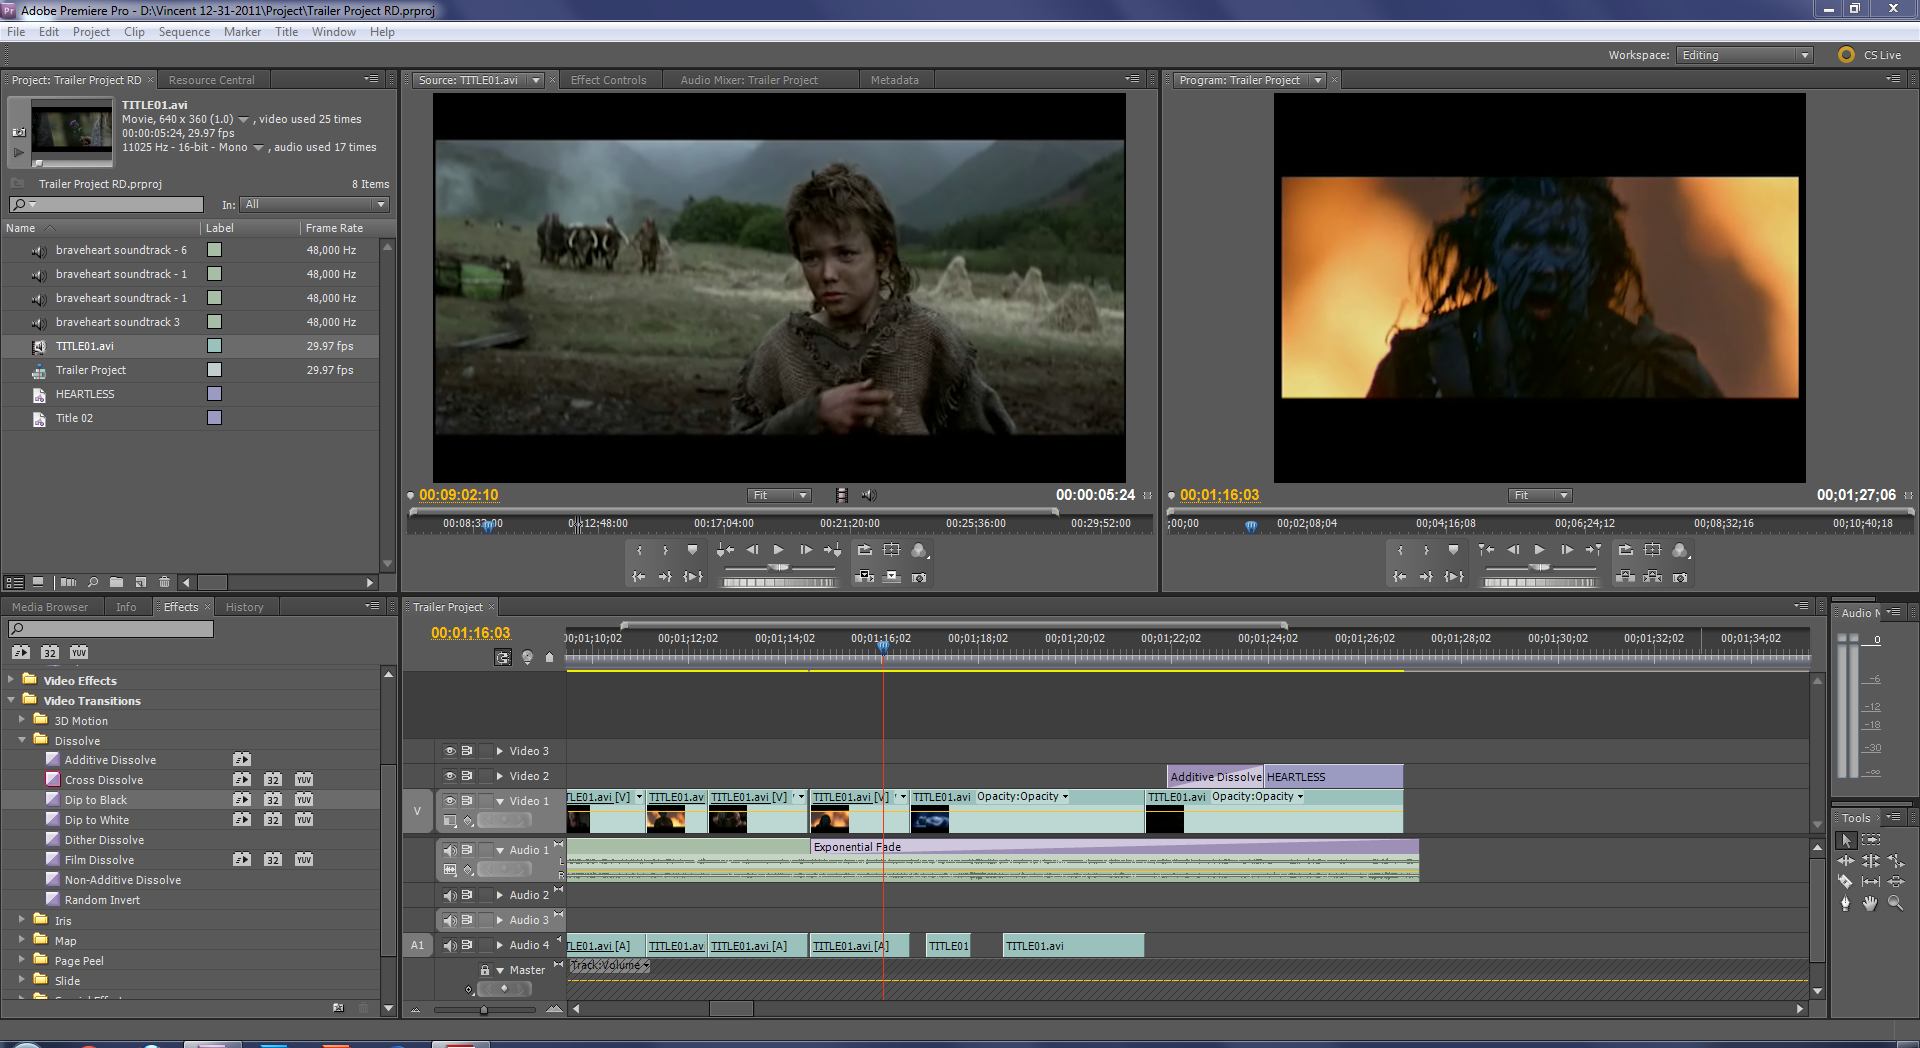
Task: Select the Zoom tool in Tools panel
Action: click(x=1895, y=903)
